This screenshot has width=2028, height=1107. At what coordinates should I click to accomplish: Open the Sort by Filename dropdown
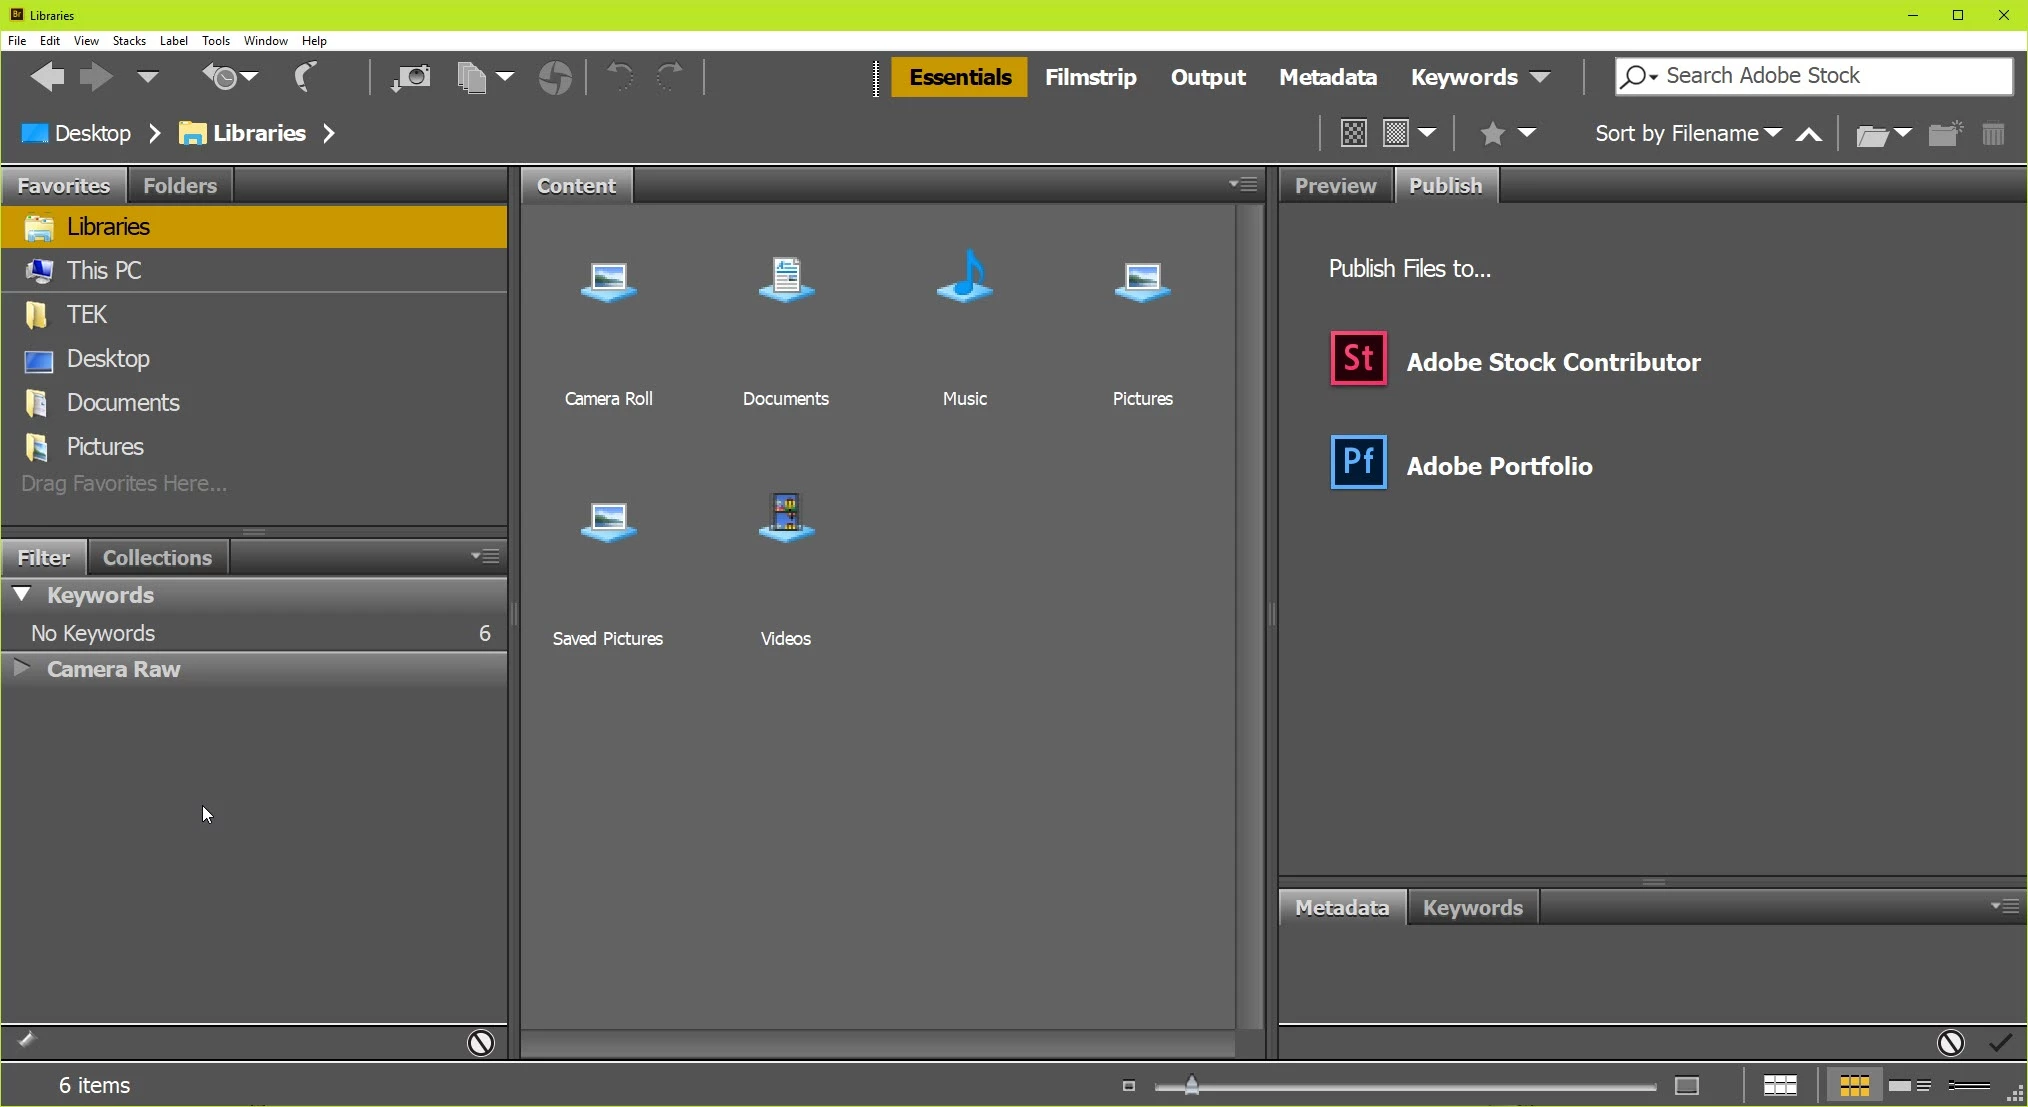click(x=1688, y=134)
